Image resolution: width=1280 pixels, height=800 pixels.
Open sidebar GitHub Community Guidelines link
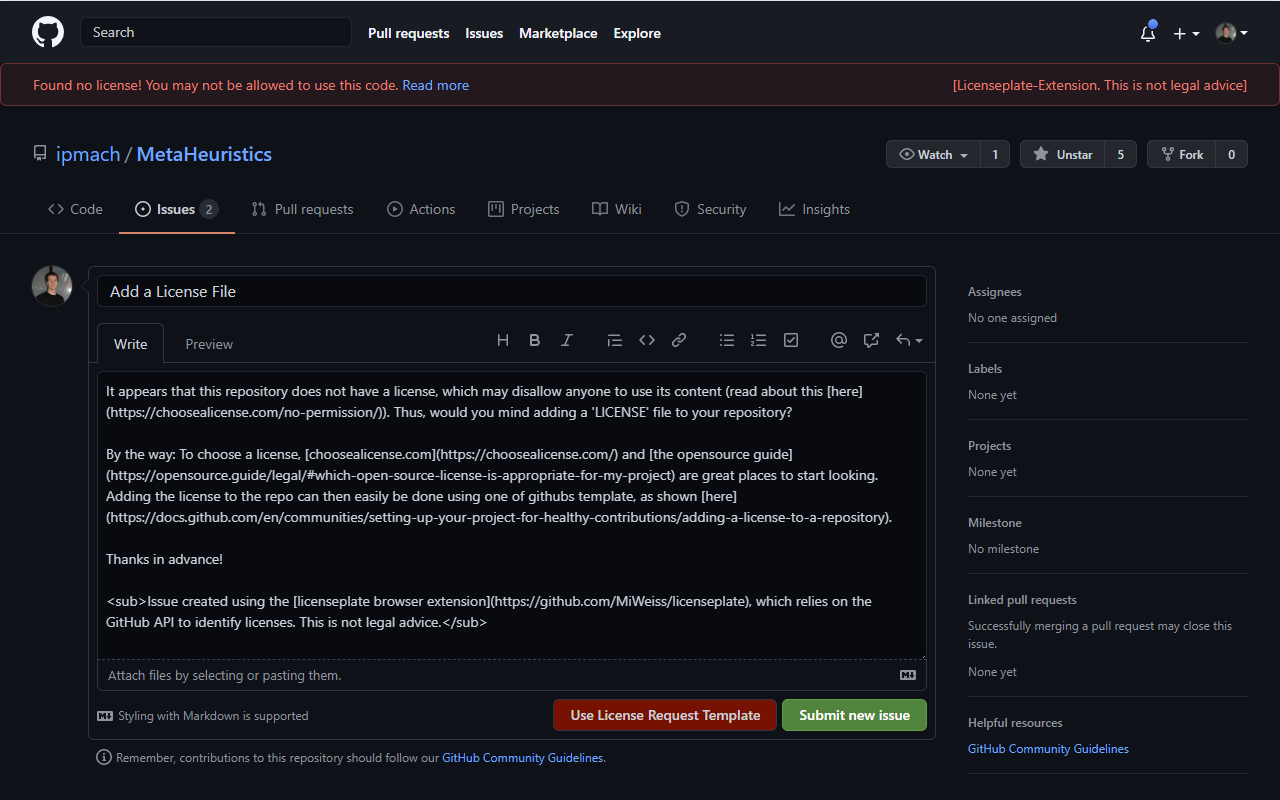coord(1048,749)
